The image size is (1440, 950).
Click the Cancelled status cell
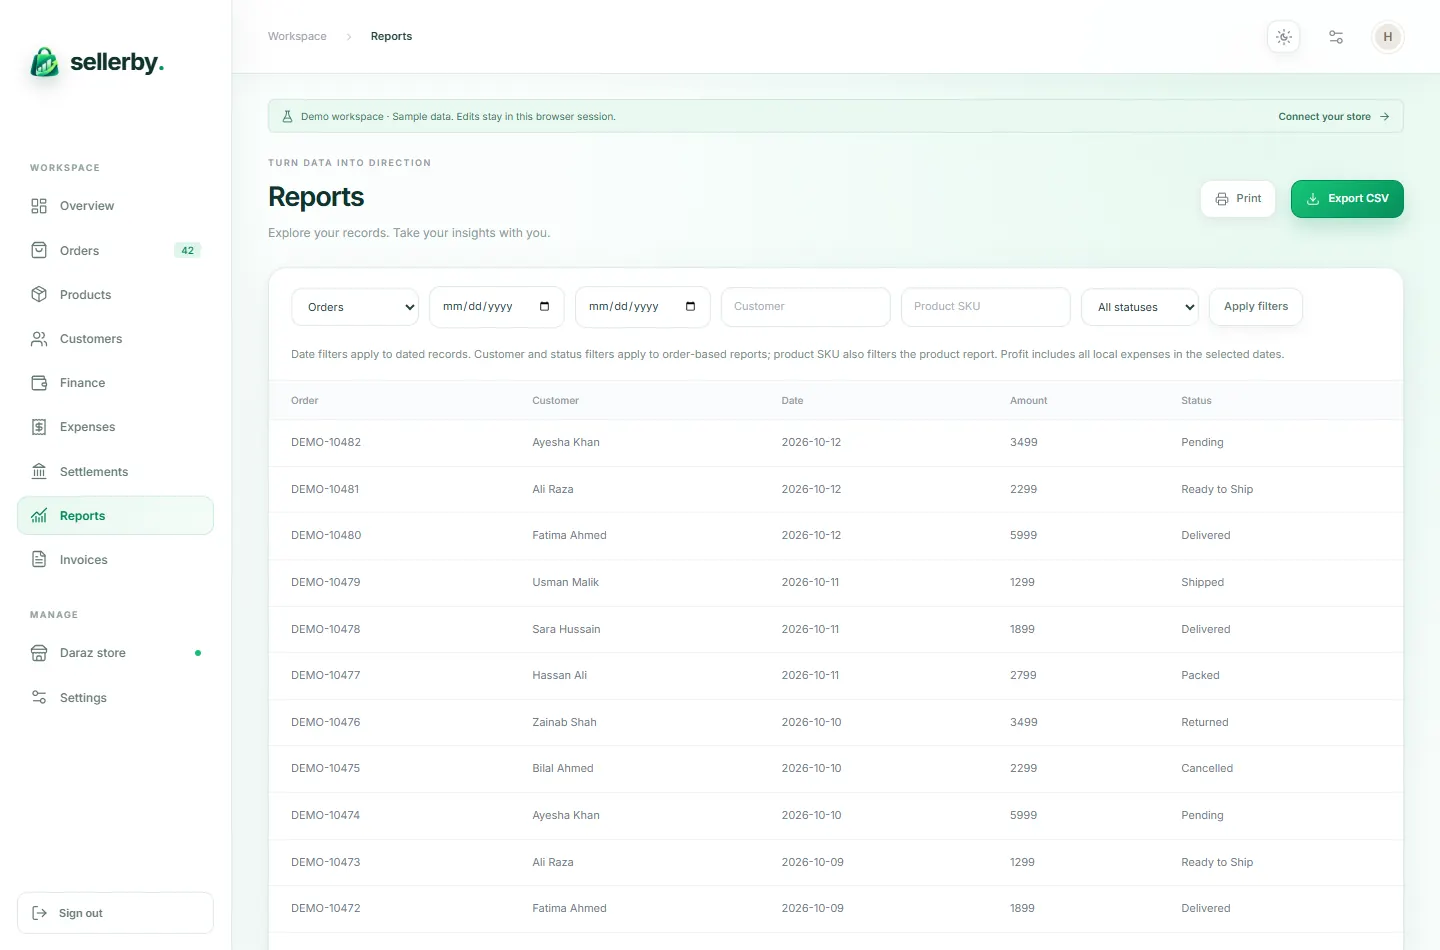[1207, 768]
